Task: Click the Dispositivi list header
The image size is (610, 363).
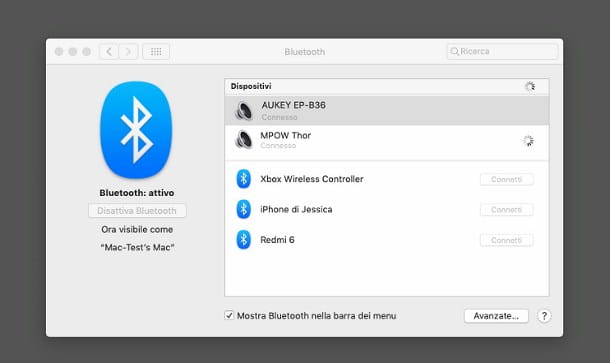Action: pyautogui.click(x=387, y=86)
